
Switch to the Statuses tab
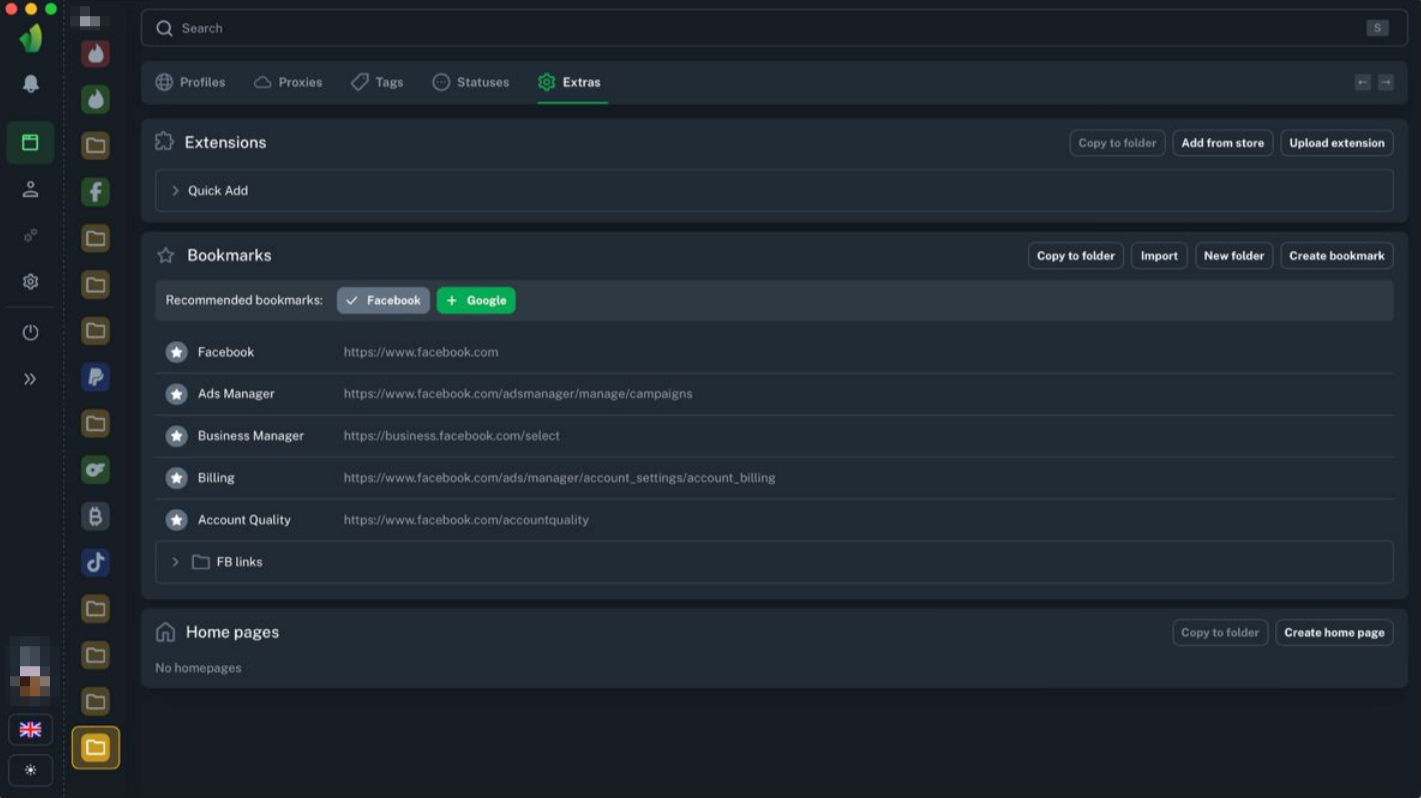(471, 82)
